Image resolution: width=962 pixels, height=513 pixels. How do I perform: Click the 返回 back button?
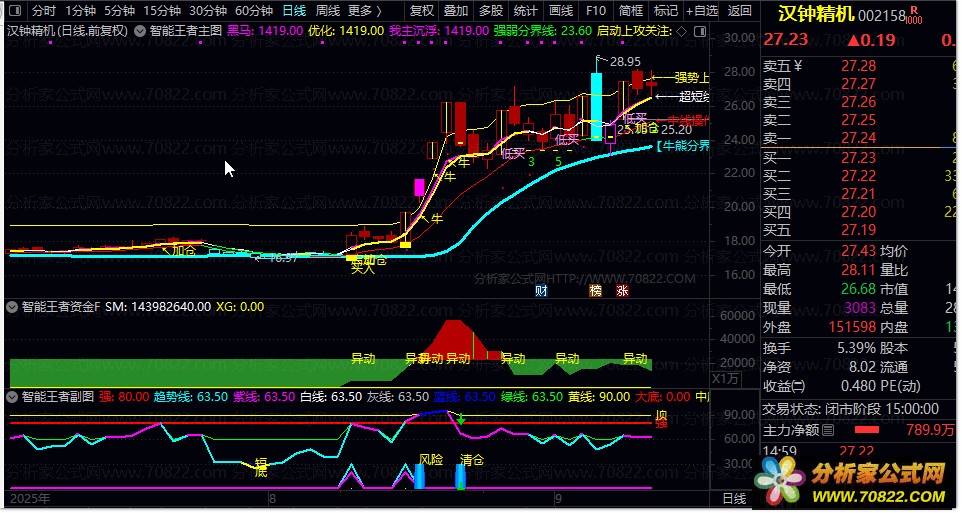(739, 10)
